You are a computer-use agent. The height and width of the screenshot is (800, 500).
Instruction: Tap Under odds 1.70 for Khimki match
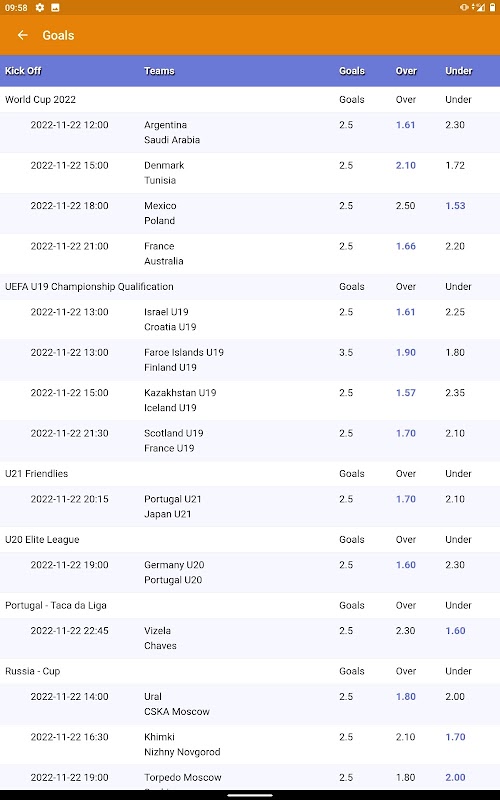455,737
